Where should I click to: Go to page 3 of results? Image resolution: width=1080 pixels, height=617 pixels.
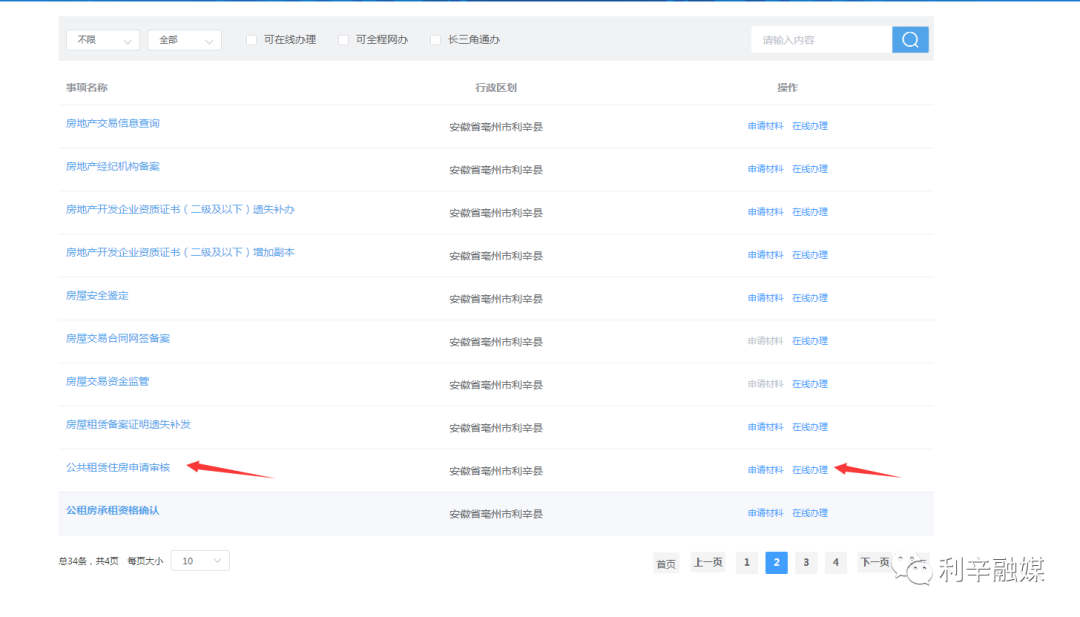click(x=806, y=563)
